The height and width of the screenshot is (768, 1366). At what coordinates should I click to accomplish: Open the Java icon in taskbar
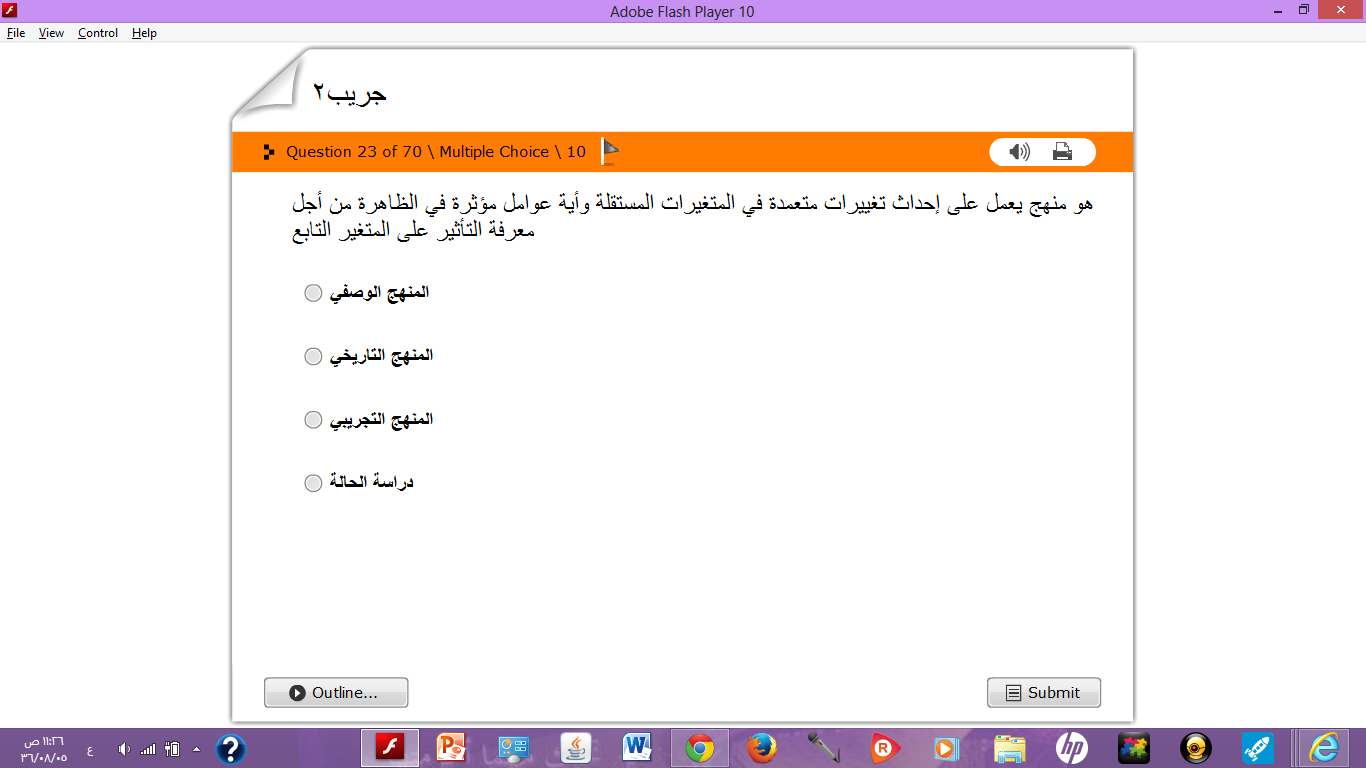pos(575,748)
